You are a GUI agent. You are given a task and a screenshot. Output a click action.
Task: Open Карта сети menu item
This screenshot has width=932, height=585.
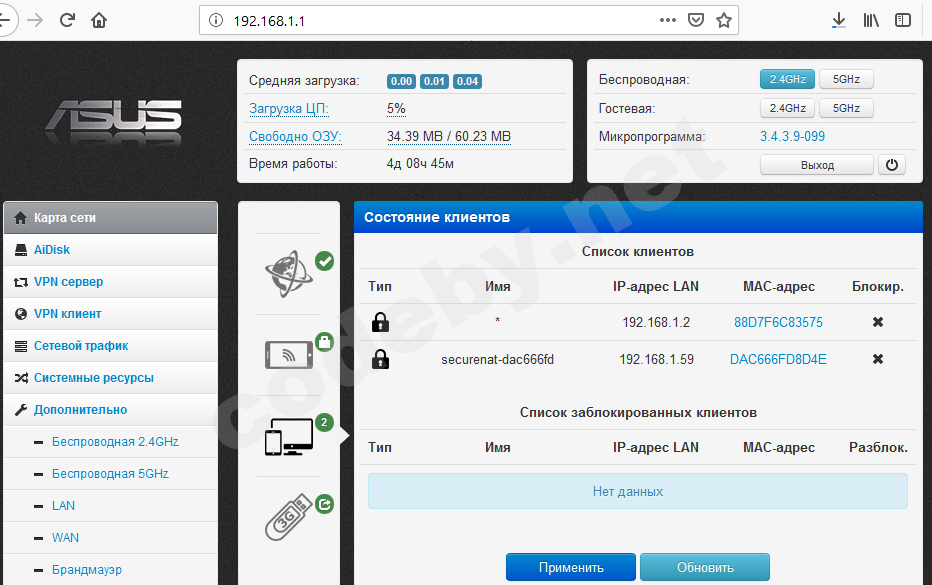111,218
